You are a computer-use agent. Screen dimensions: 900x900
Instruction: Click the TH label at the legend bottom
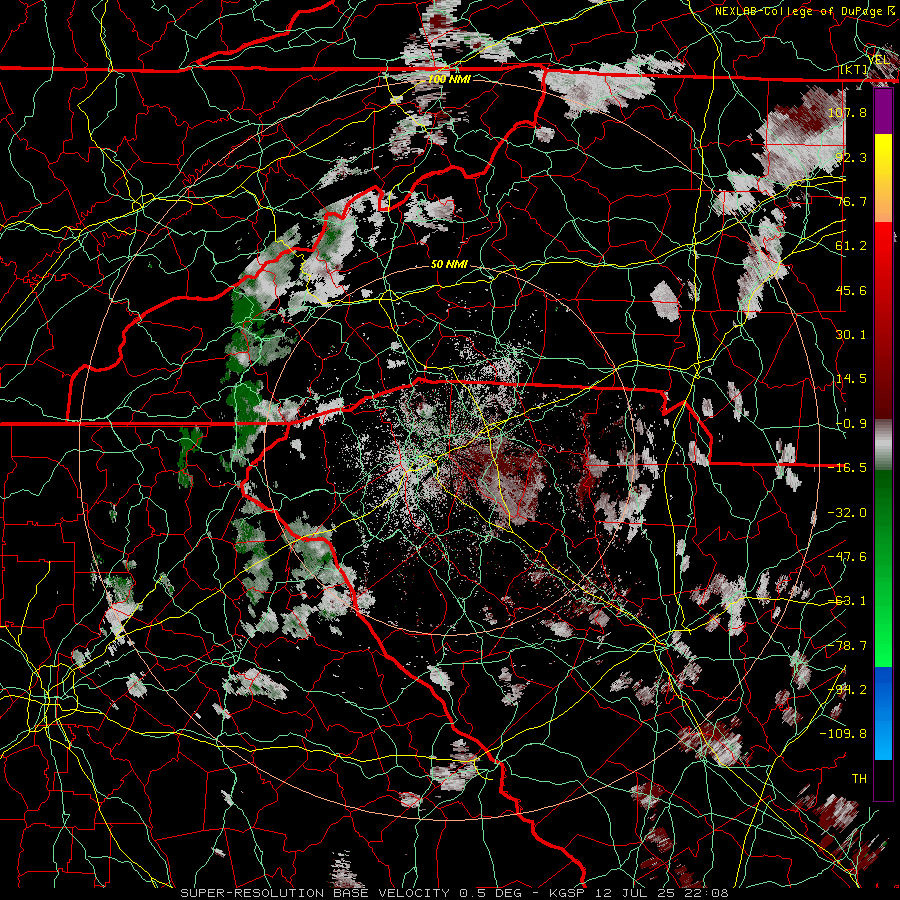[x=859, y=779]
